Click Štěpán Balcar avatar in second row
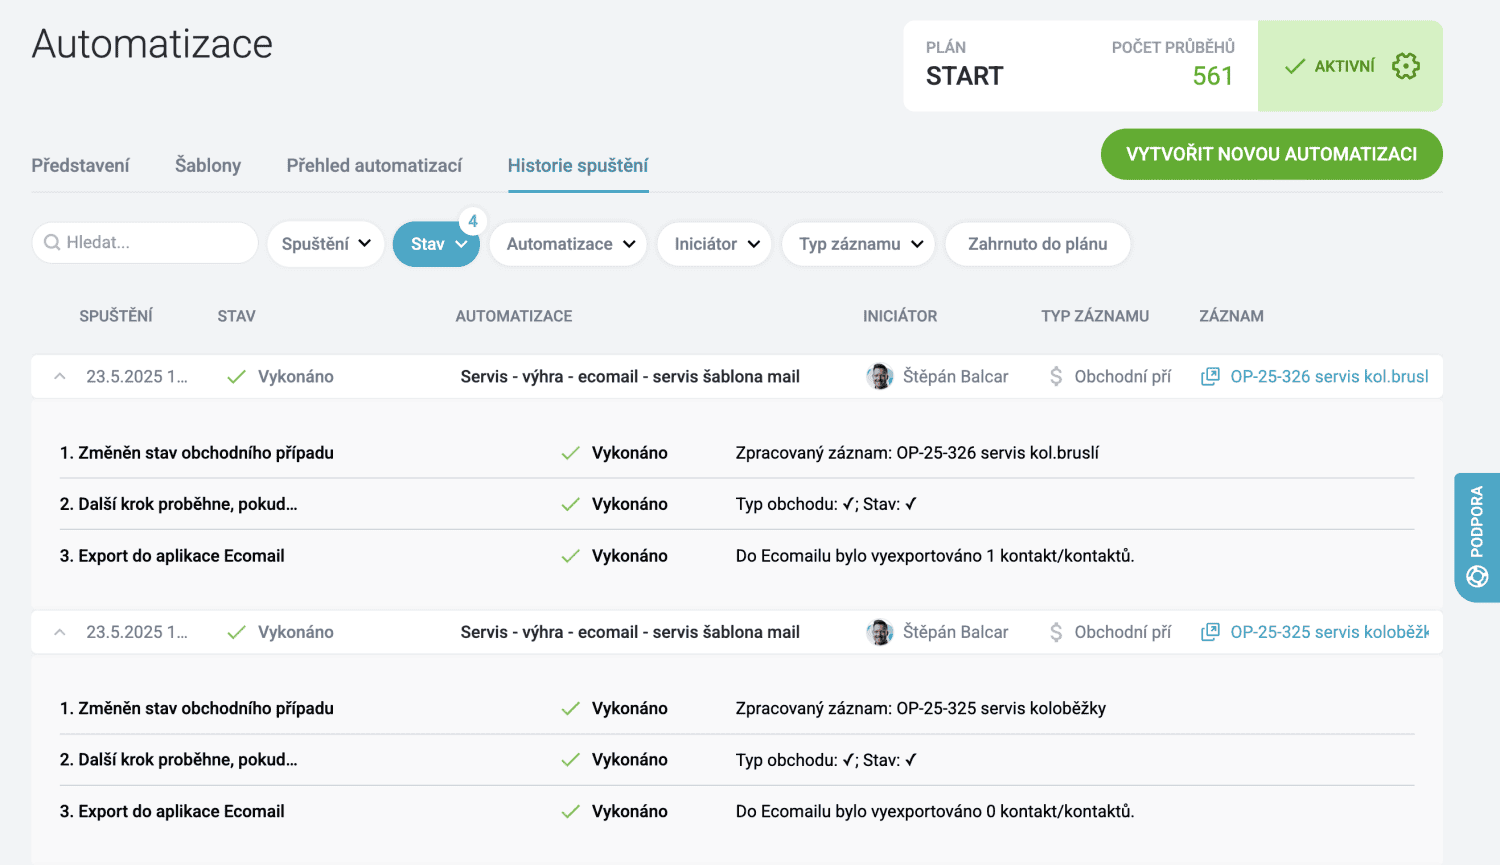The height and width of the screenshot is (865, 1500). click(879, 632)
